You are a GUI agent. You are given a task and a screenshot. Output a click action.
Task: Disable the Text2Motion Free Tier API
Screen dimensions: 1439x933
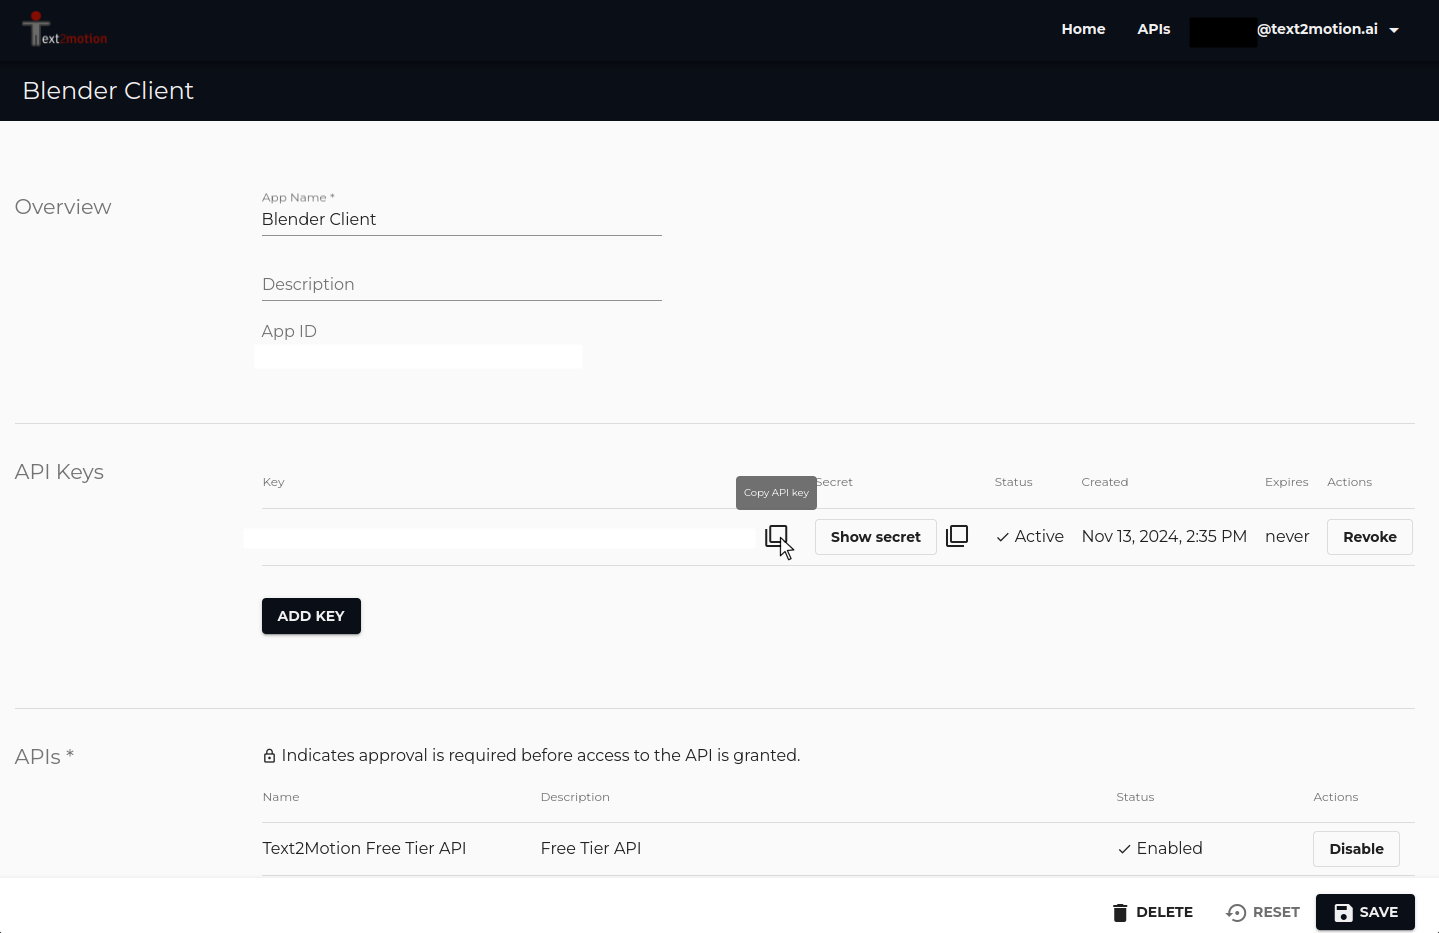(x=1356, y=849)
